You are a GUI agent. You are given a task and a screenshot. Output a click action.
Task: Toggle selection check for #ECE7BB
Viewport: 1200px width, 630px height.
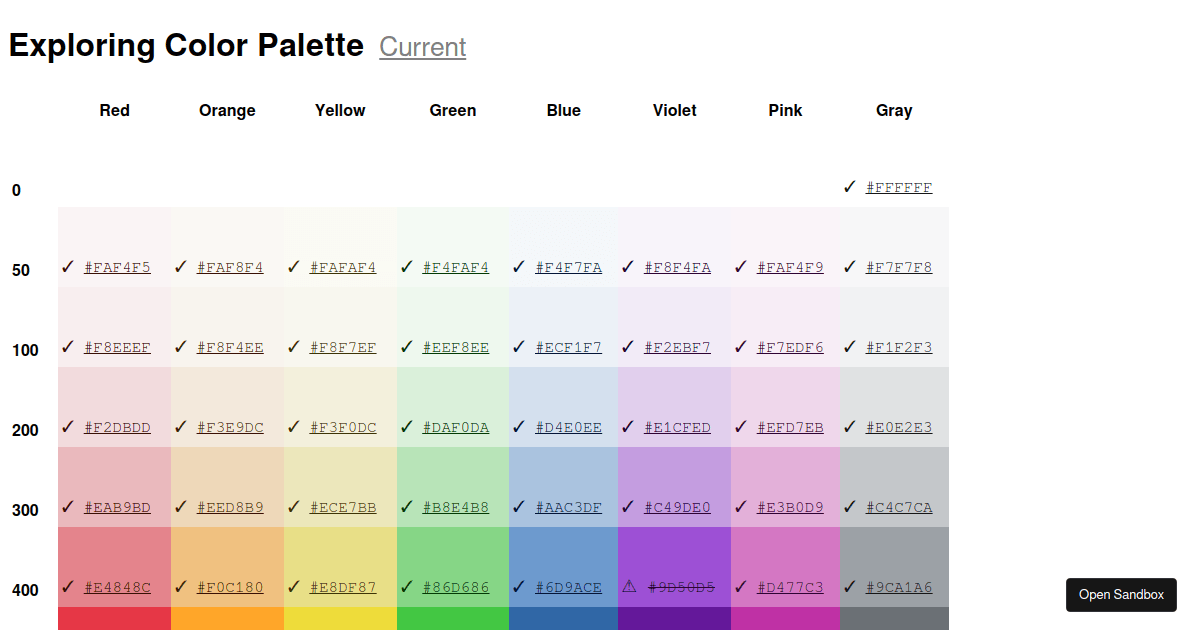pos(293,507)
